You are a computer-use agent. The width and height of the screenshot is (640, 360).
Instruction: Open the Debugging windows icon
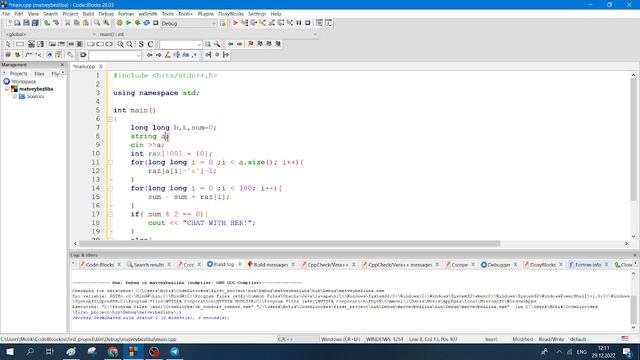[319, 23]
